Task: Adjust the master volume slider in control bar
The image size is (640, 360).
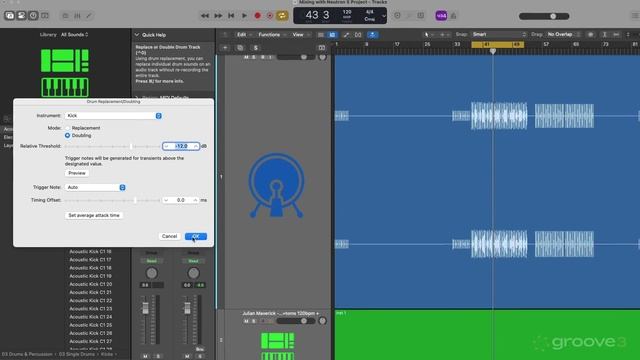Action: point(544,16)
